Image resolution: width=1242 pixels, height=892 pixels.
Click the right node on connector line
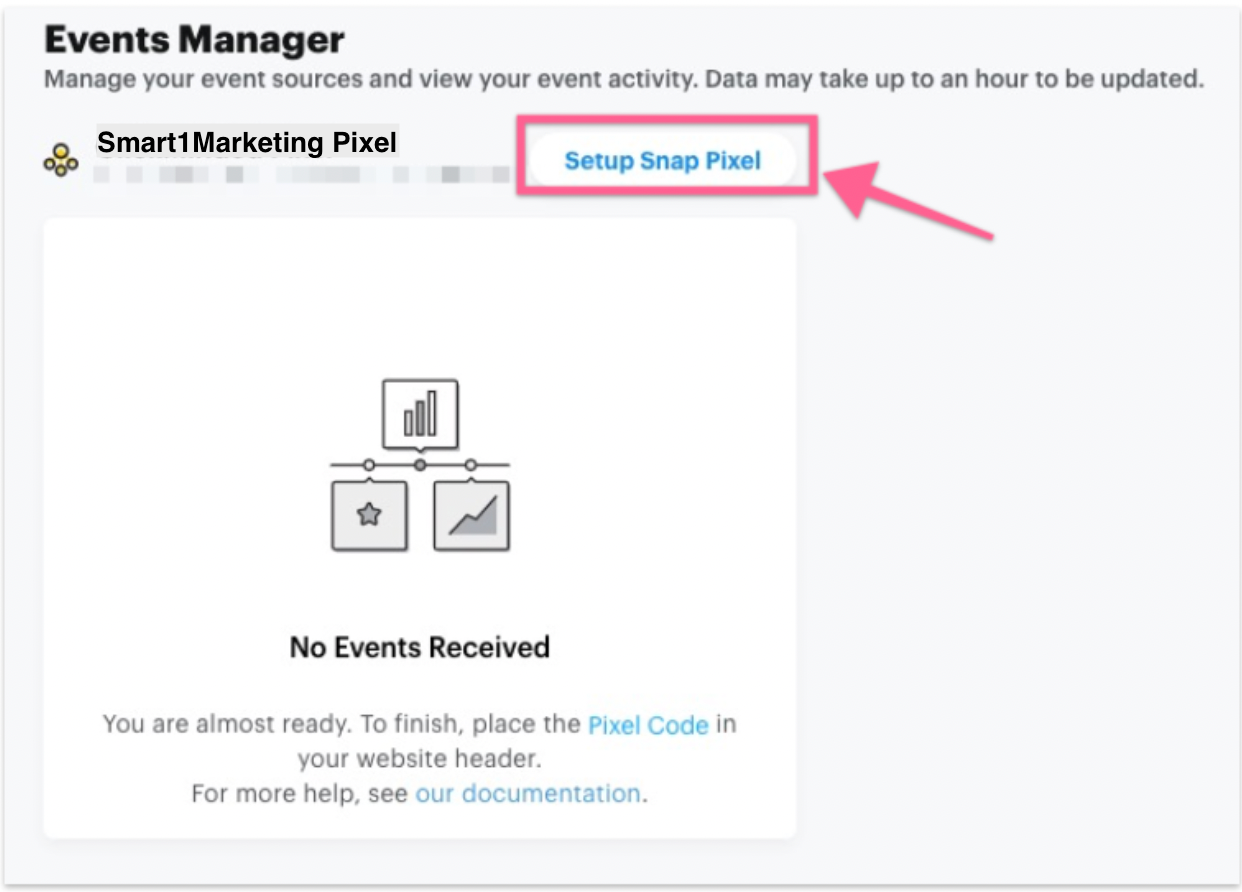point(471,465)
